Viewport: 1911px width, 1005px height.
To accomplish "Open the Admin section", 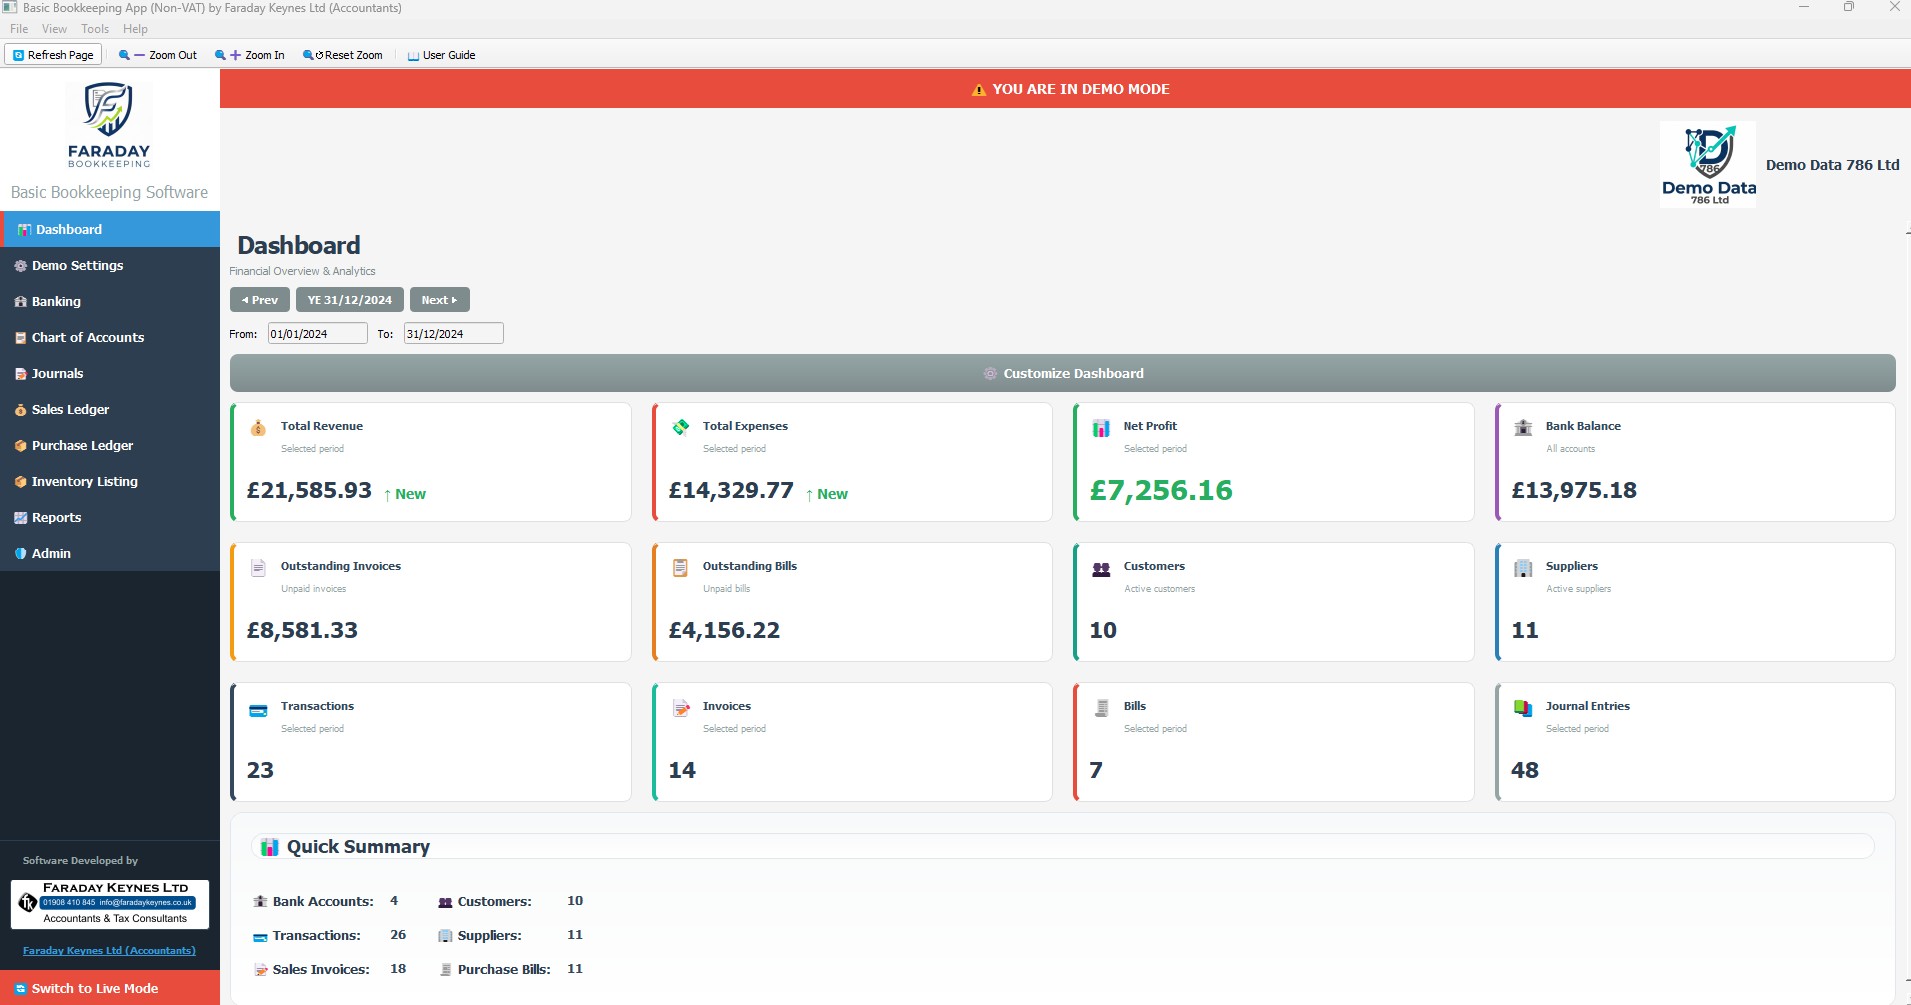I will (50, 553).
